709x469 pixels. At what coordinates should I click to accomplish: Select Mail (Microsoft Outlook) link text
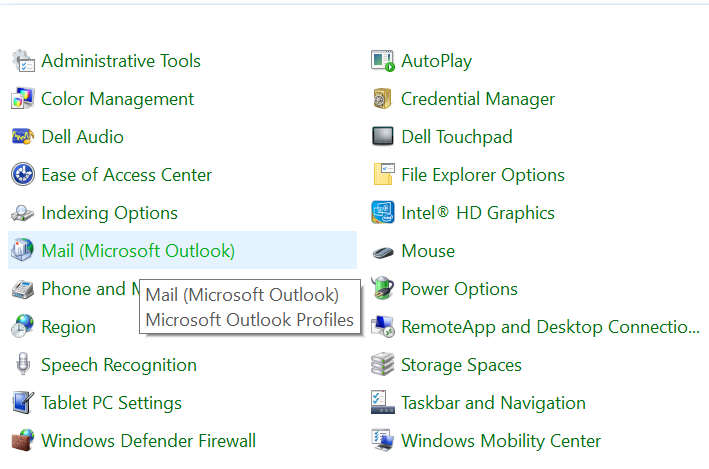click(138, 251)
